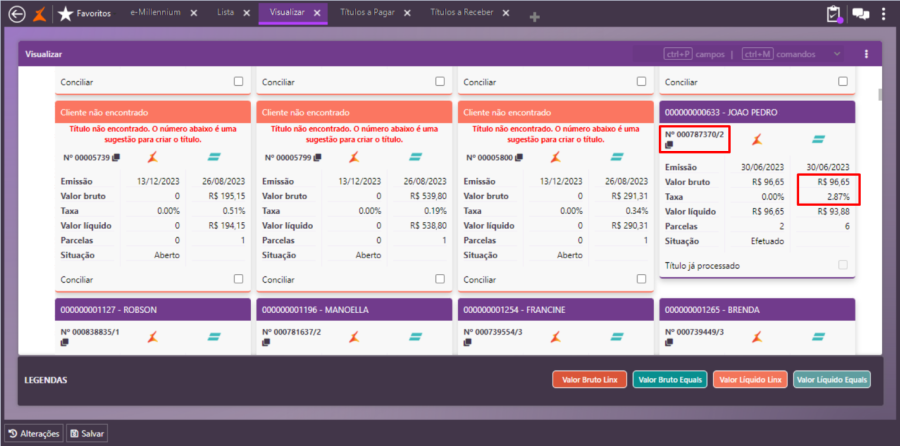Click Valor Líquido Linx legend
The width and height of the screenshot is (900, 446).
click(x=750, y=379)
